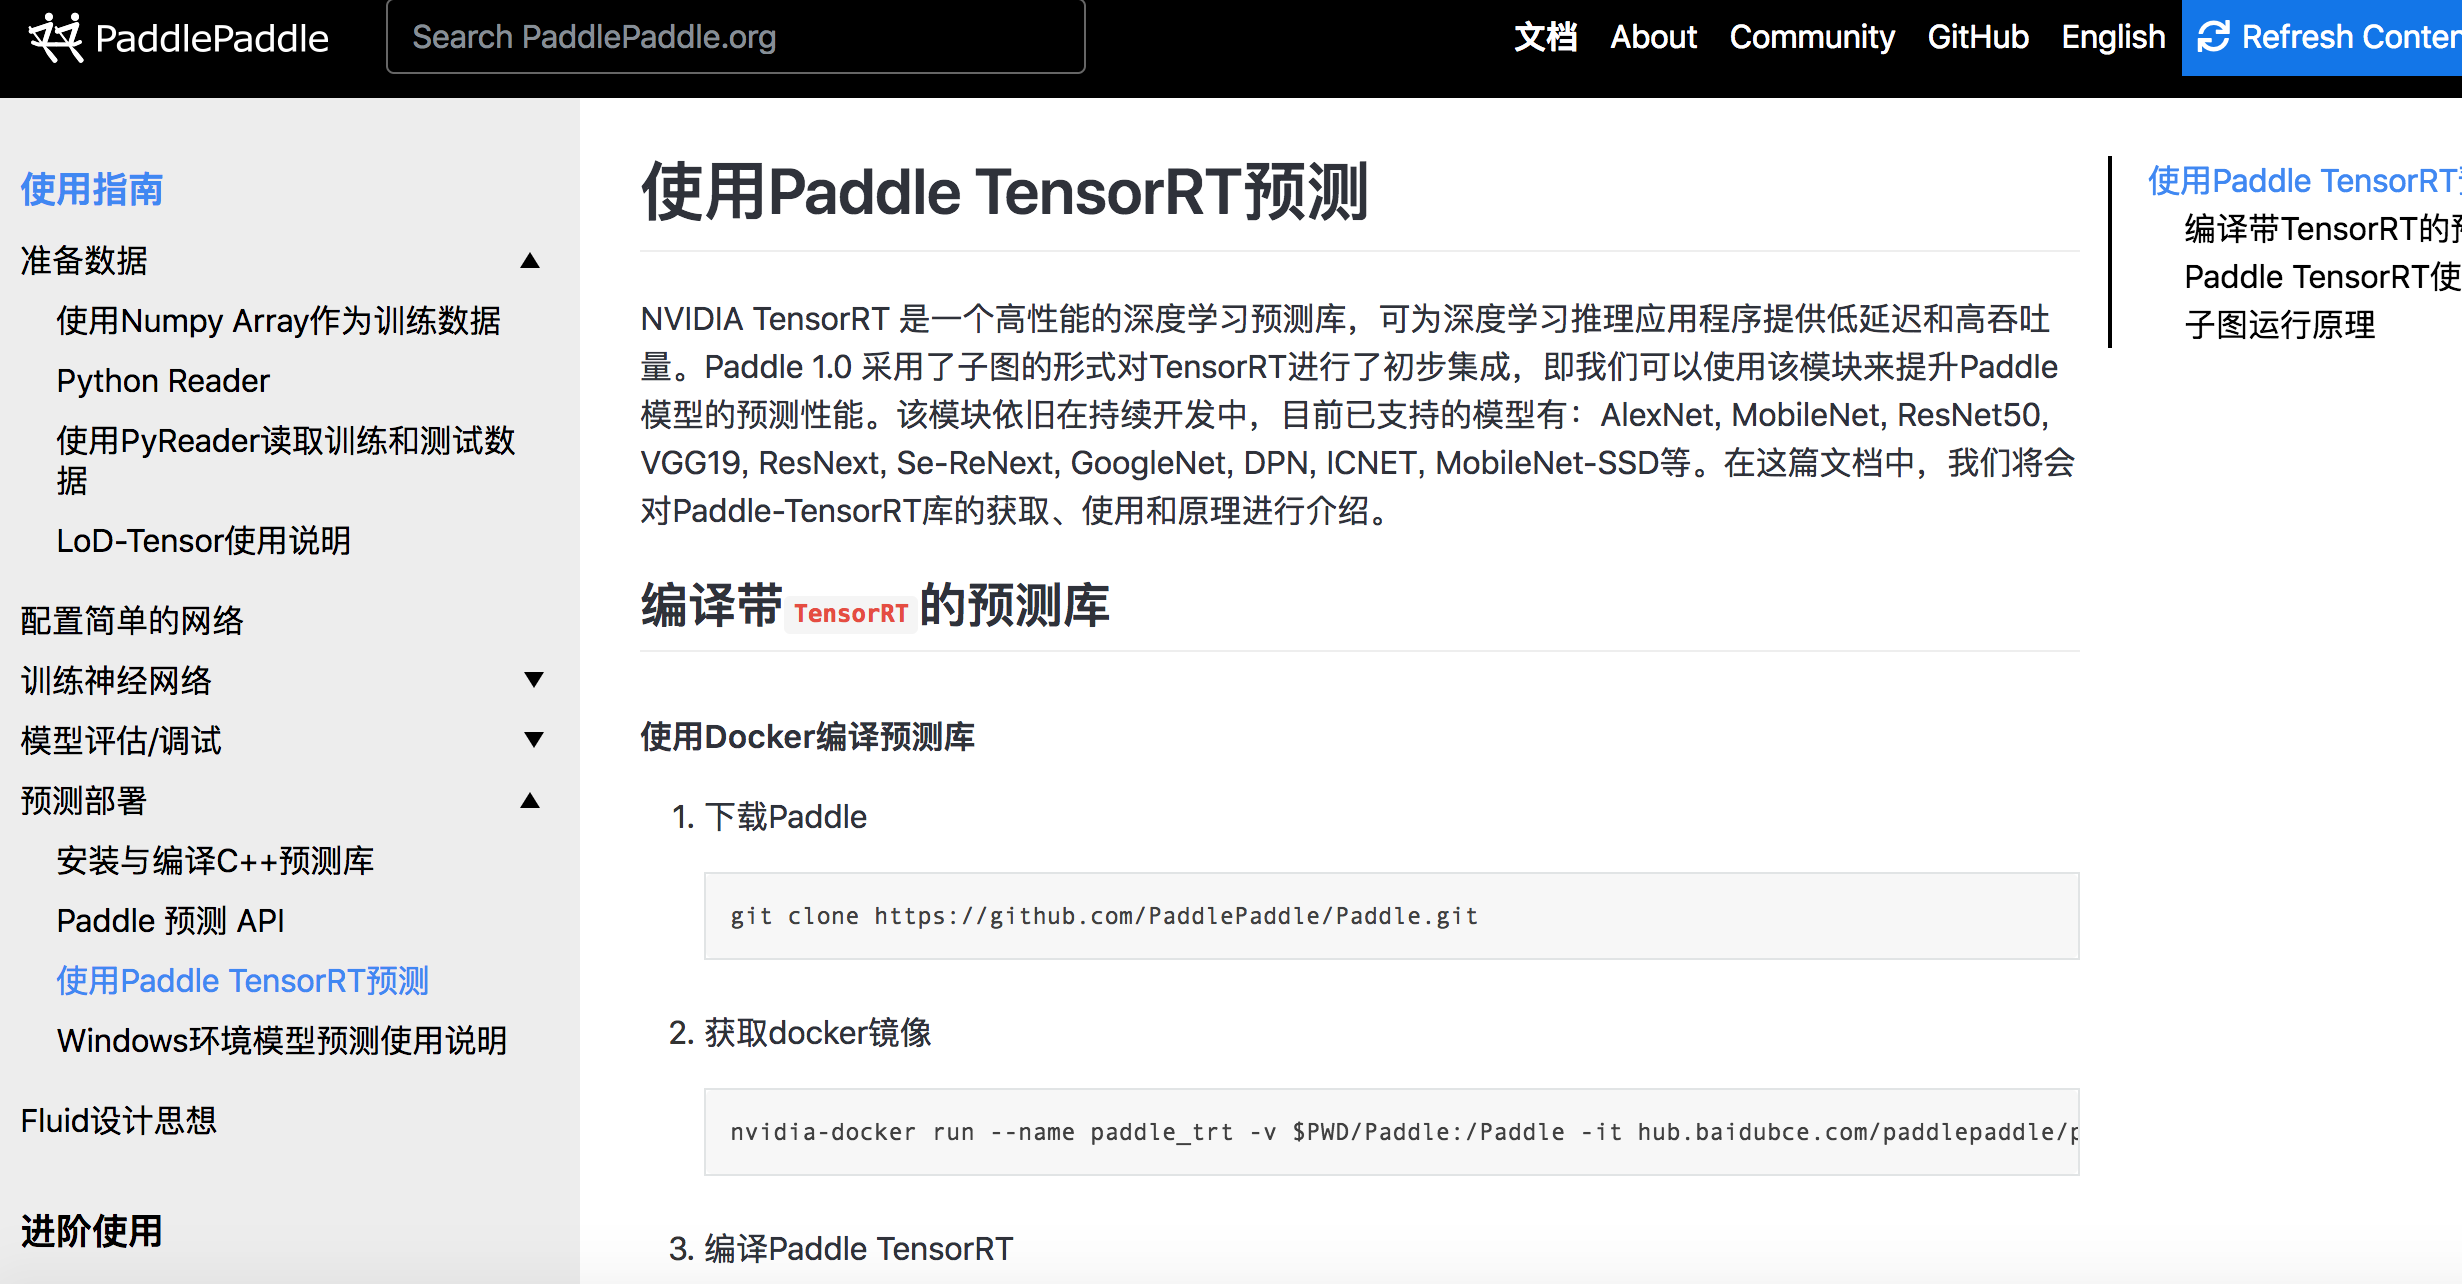Jump to 子图运行原理 outline entry

(2280, 325)
